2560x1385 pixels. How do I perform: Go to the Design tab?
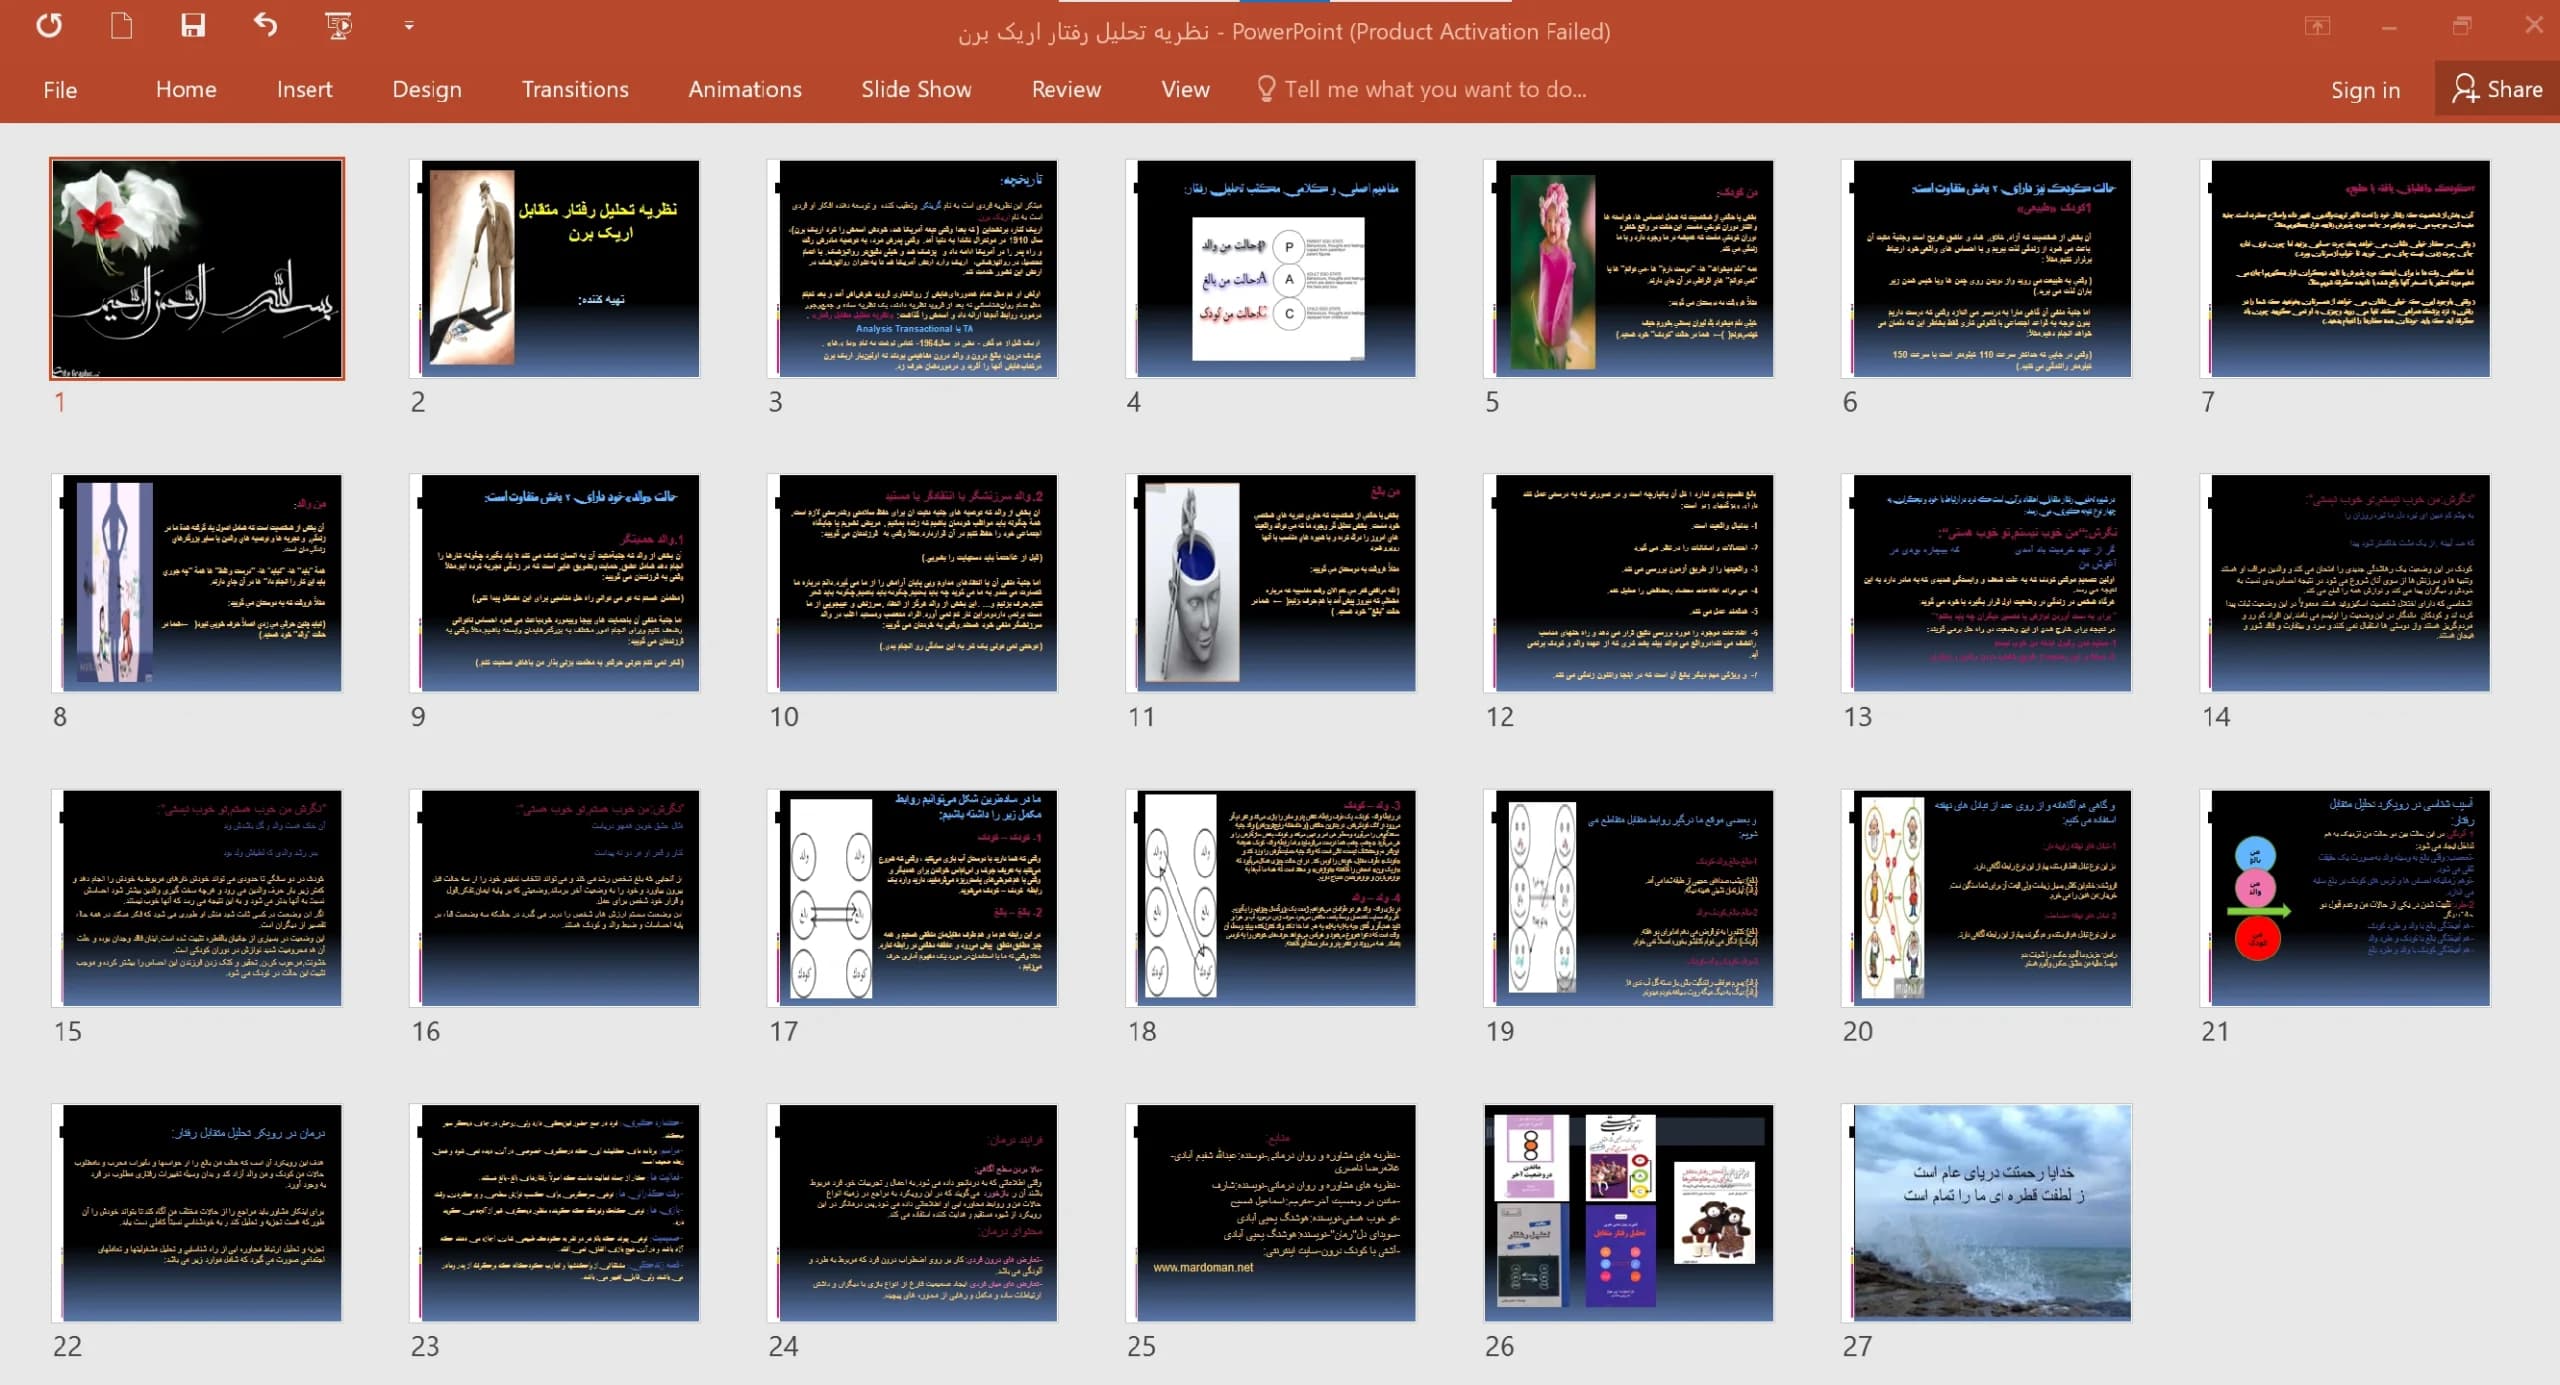pyautogui.click(x=427, y=89)
